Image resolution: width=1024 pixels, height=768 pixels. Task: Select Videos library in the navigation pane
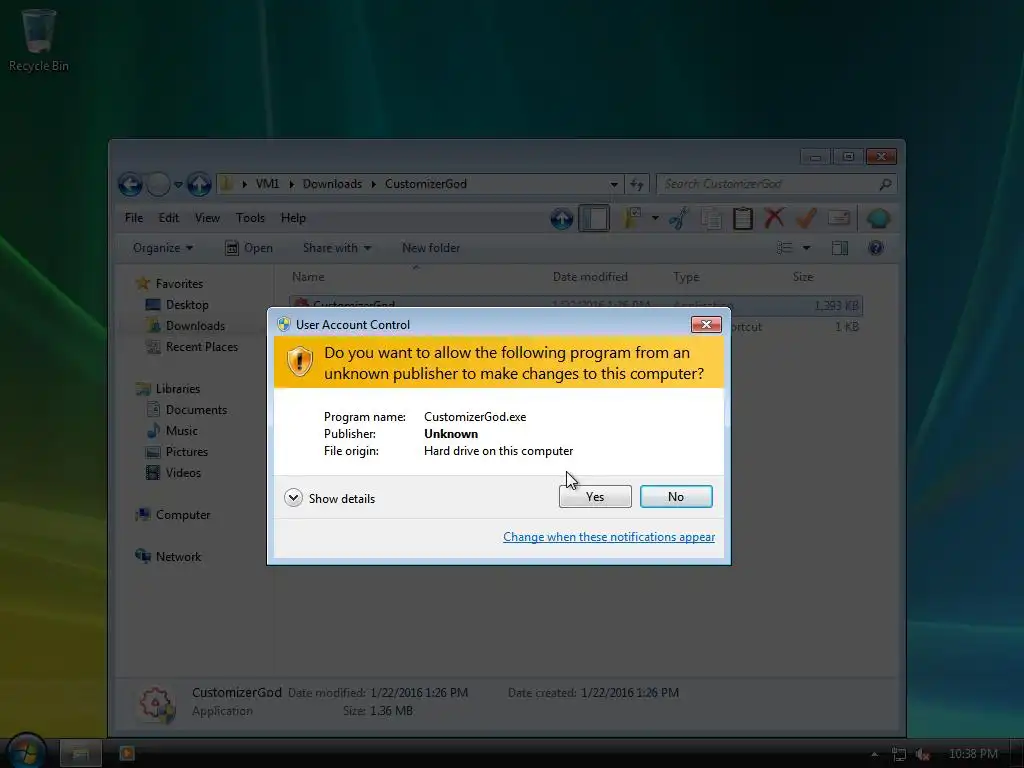174,472
